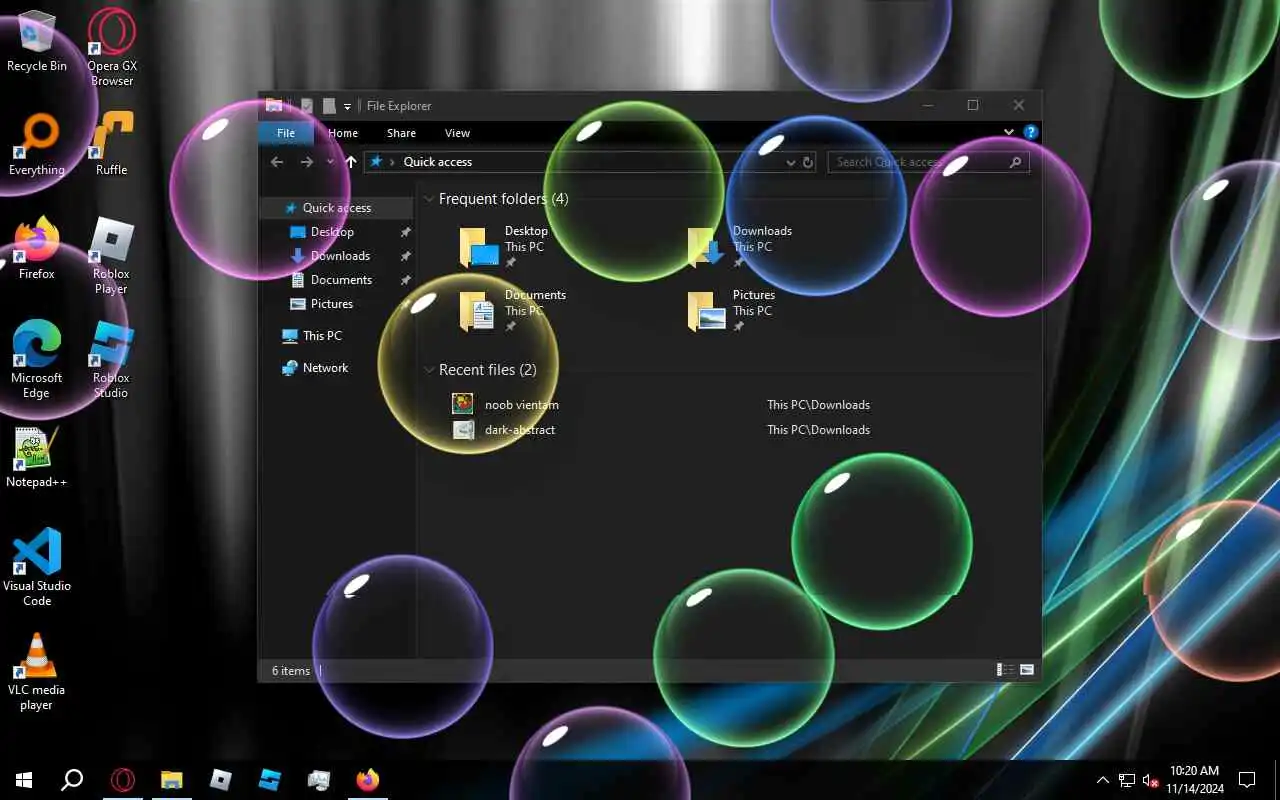1280x800 pixels.
Task: Select Quick access in navigation pane
Action: tap(336, 208)
